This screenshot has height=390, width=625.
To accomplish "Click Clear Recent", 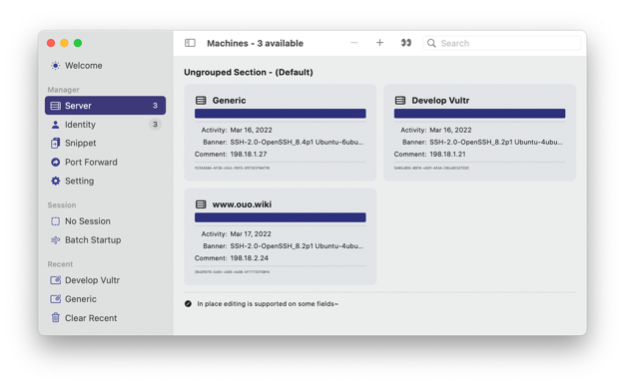I will click(105, 318).
